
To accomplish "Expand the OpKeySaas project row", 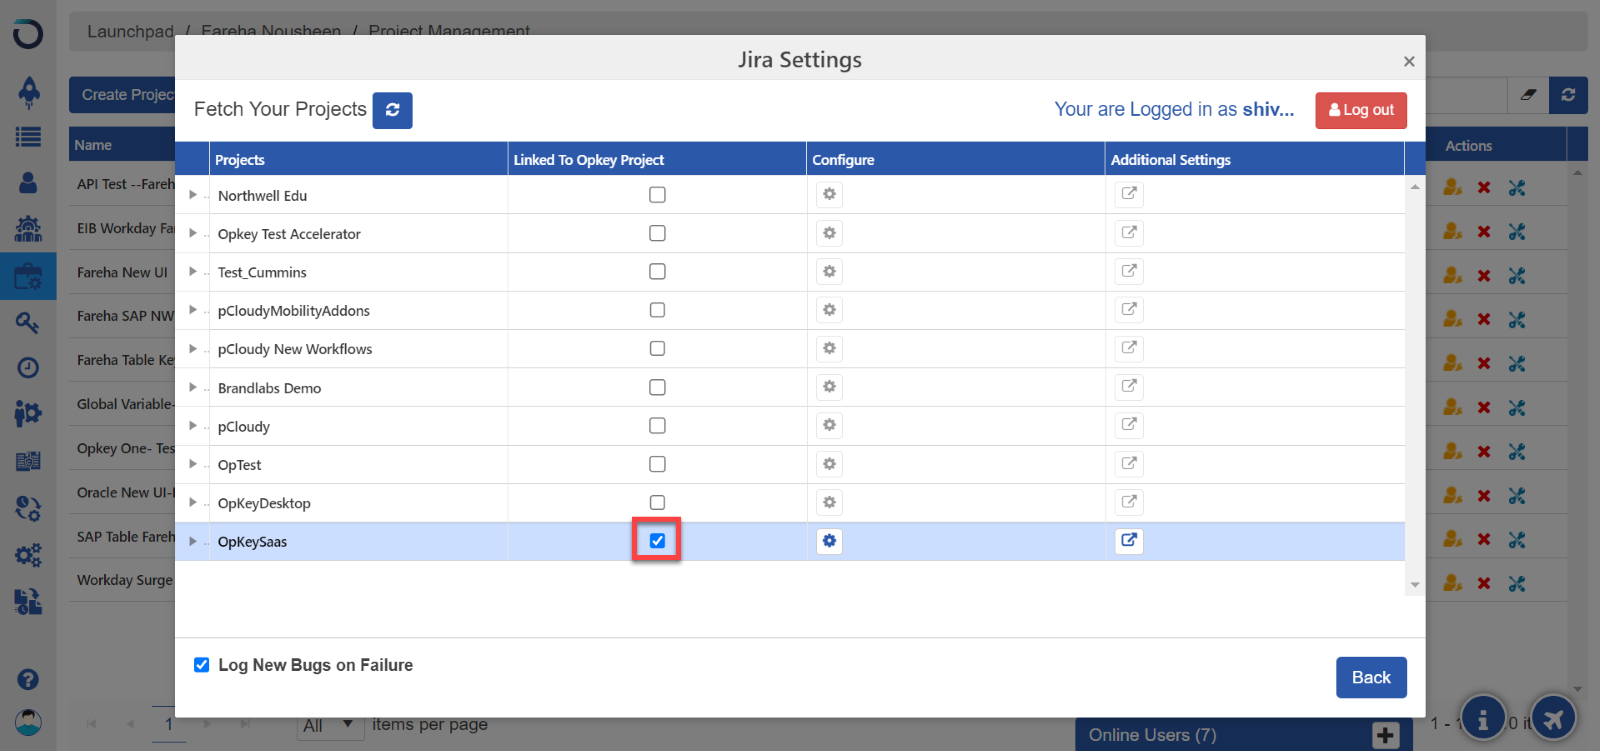I will [x=193, y=541].
